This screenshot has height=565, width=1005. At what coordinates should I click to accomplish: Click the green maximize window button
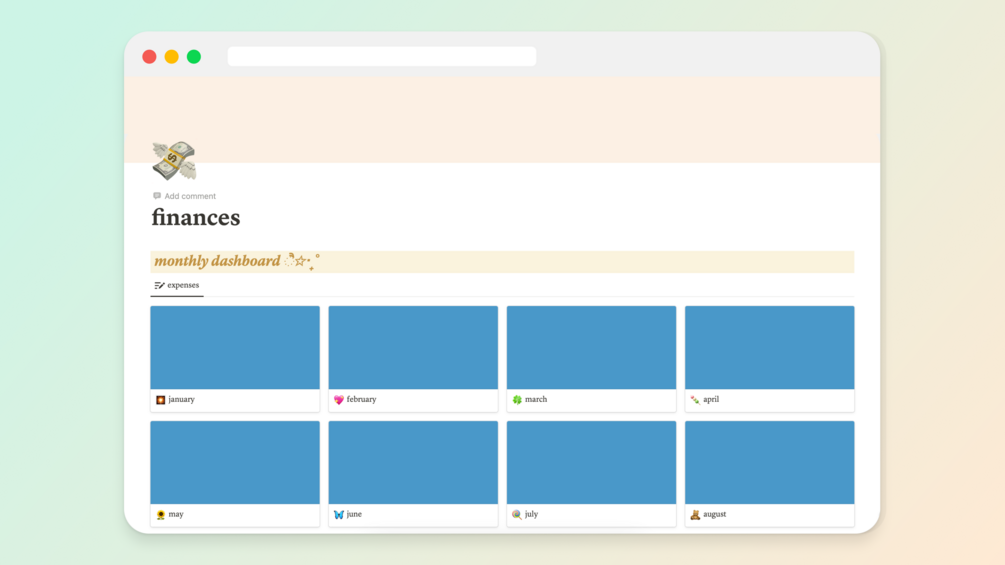pos(194,56)
